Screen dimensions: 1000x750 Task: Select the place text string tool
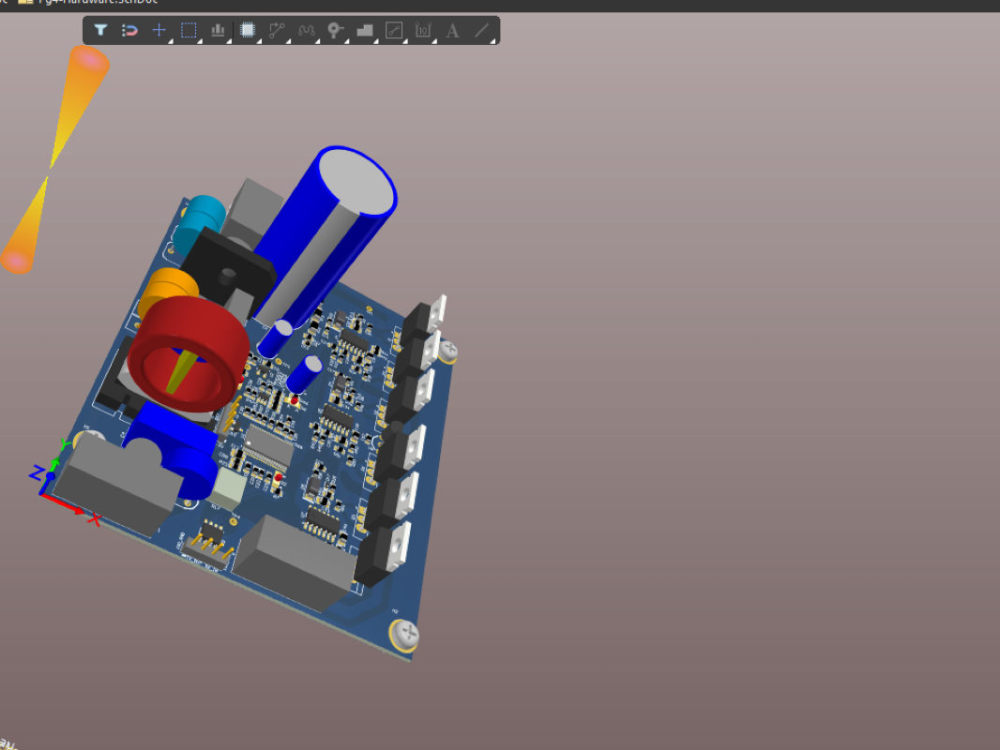[x=453, y=30]
